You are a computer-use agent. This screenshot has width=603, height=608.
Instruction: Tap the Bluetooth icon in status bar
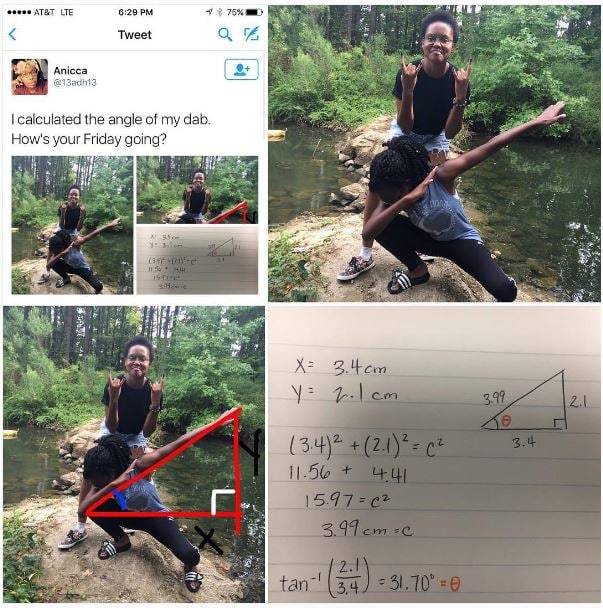(x=219, y=12)
